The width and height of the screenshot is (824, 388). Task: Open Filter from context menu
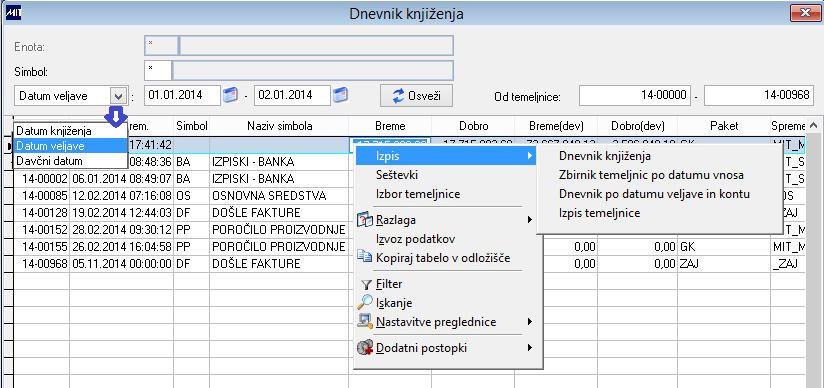coord(446,284)
